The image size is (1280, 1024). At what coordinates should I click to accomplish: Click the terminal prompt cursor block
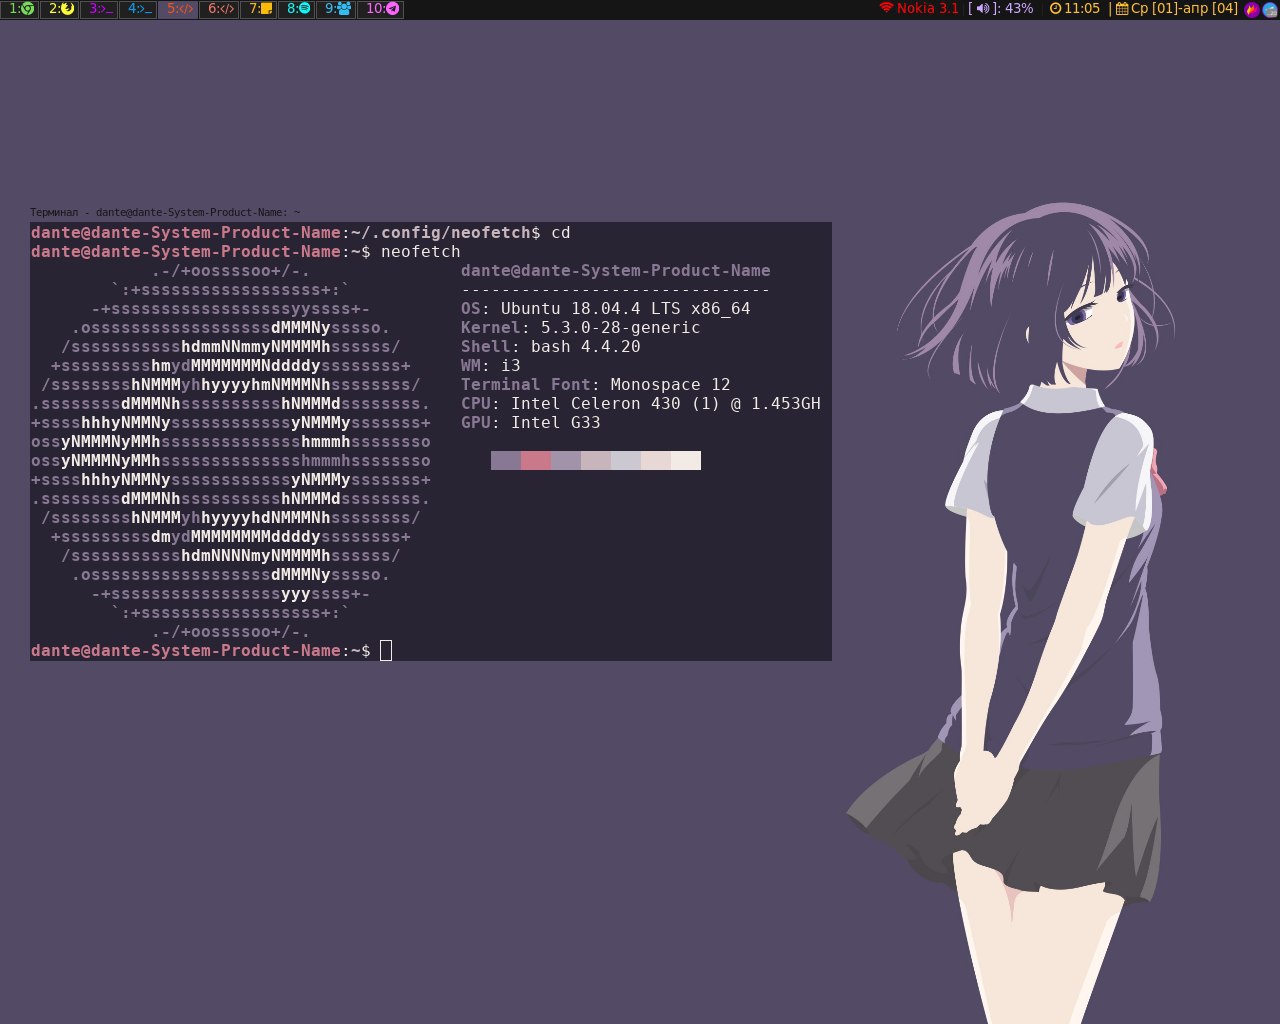tap(386, 651)
